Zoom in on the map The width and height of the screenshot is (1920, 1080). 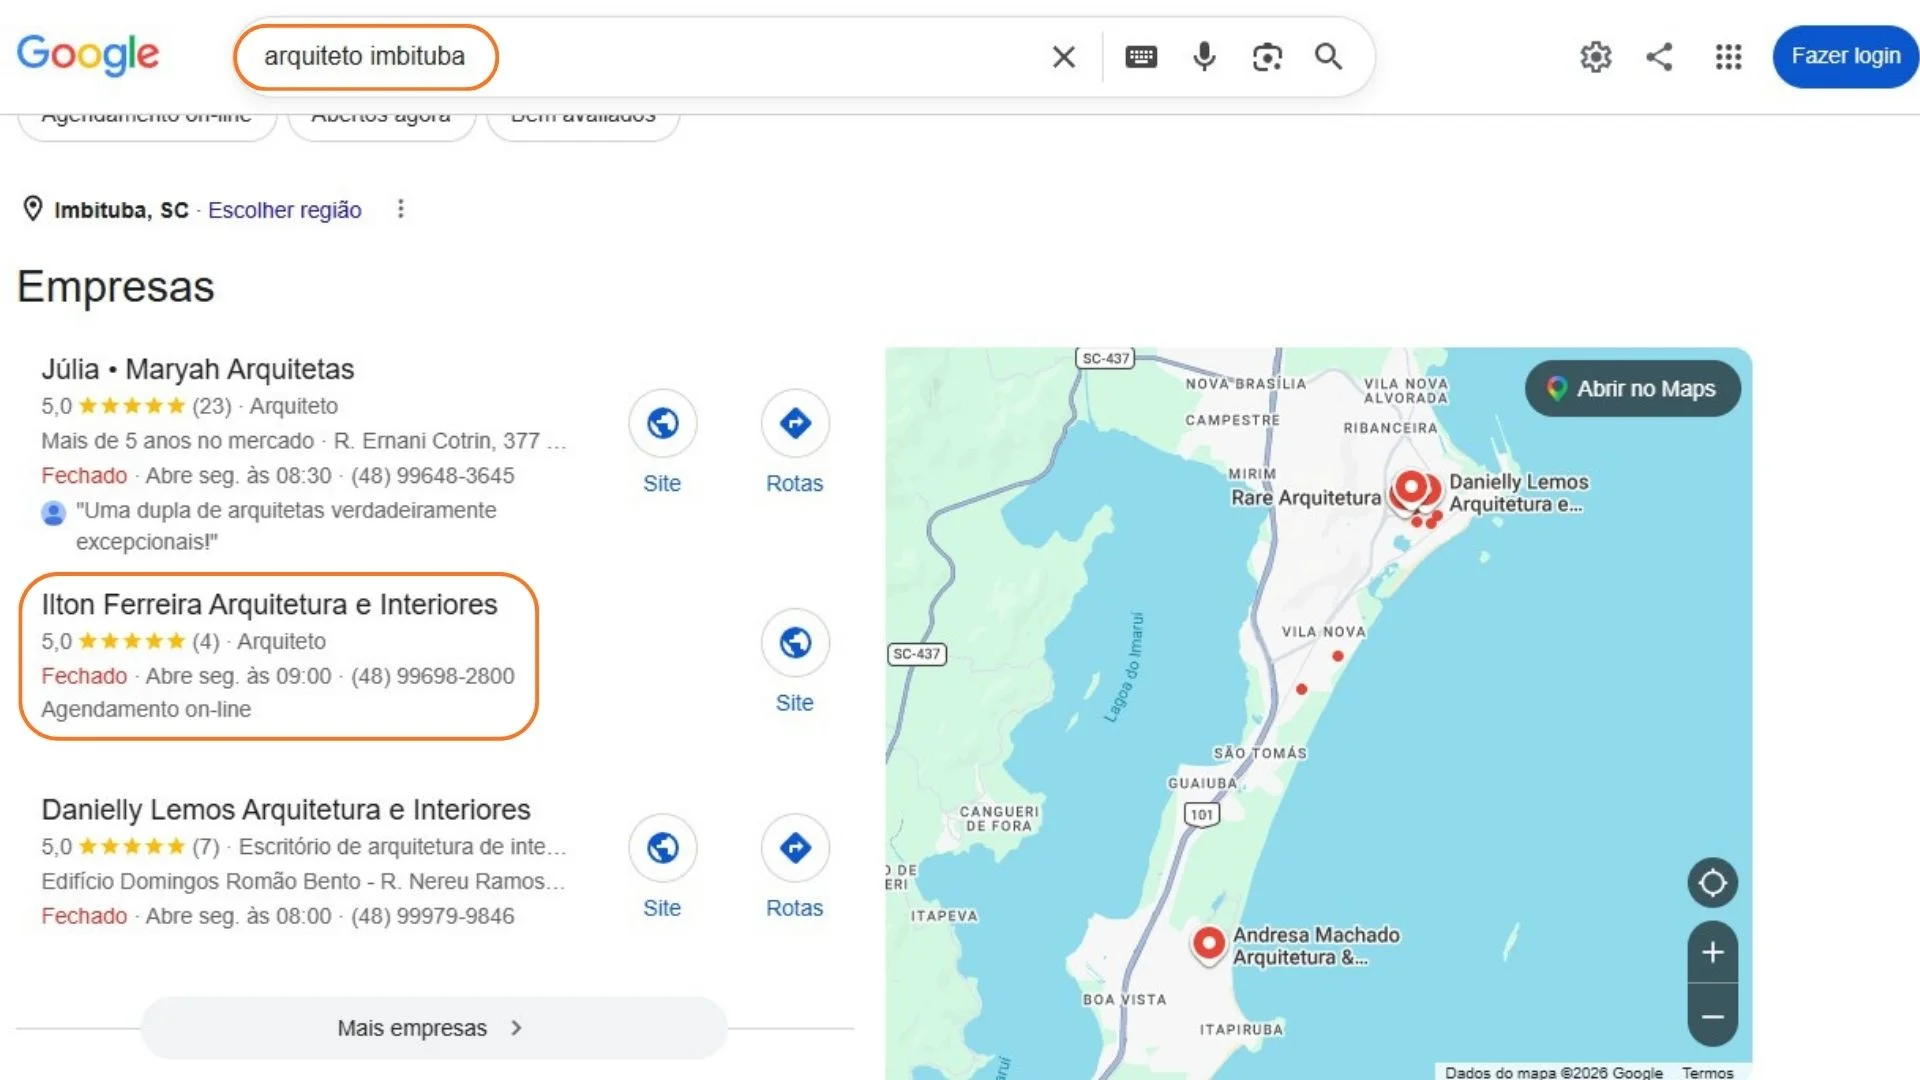pyautogui.click(x=1713, y=952)
